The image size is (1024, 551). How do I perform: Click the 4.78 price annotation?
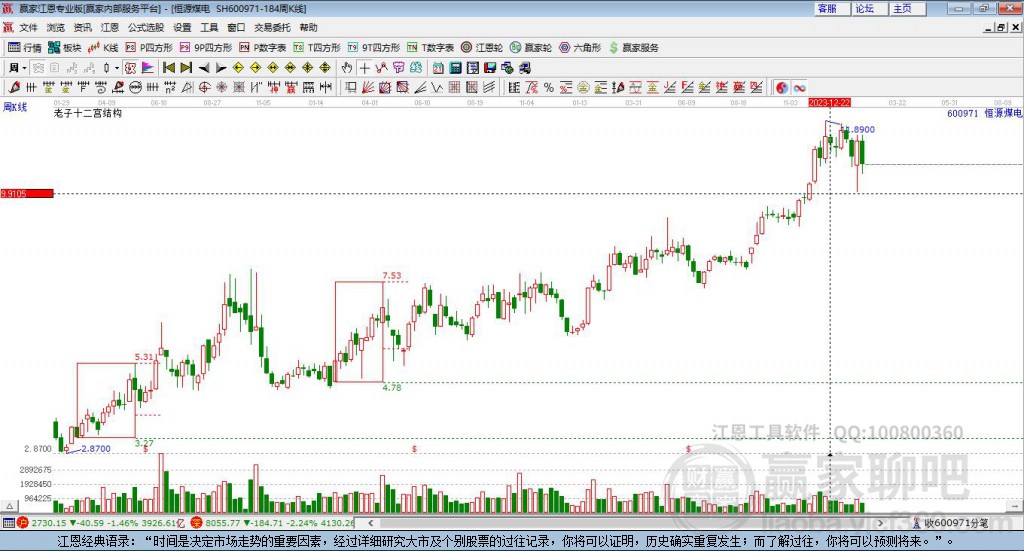[392, 387]
